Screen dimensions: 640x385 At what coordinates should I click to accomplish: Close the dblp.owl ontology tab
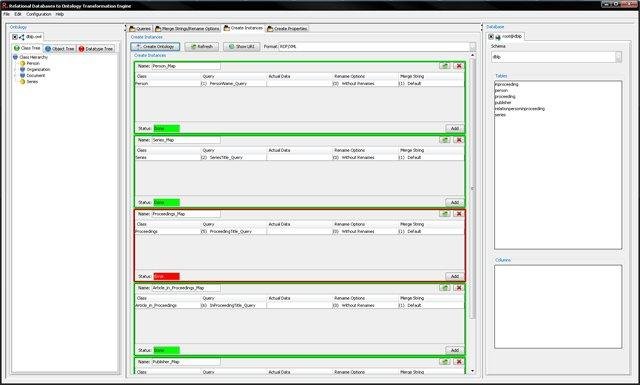pyautogui.click(x=15, y=37)
